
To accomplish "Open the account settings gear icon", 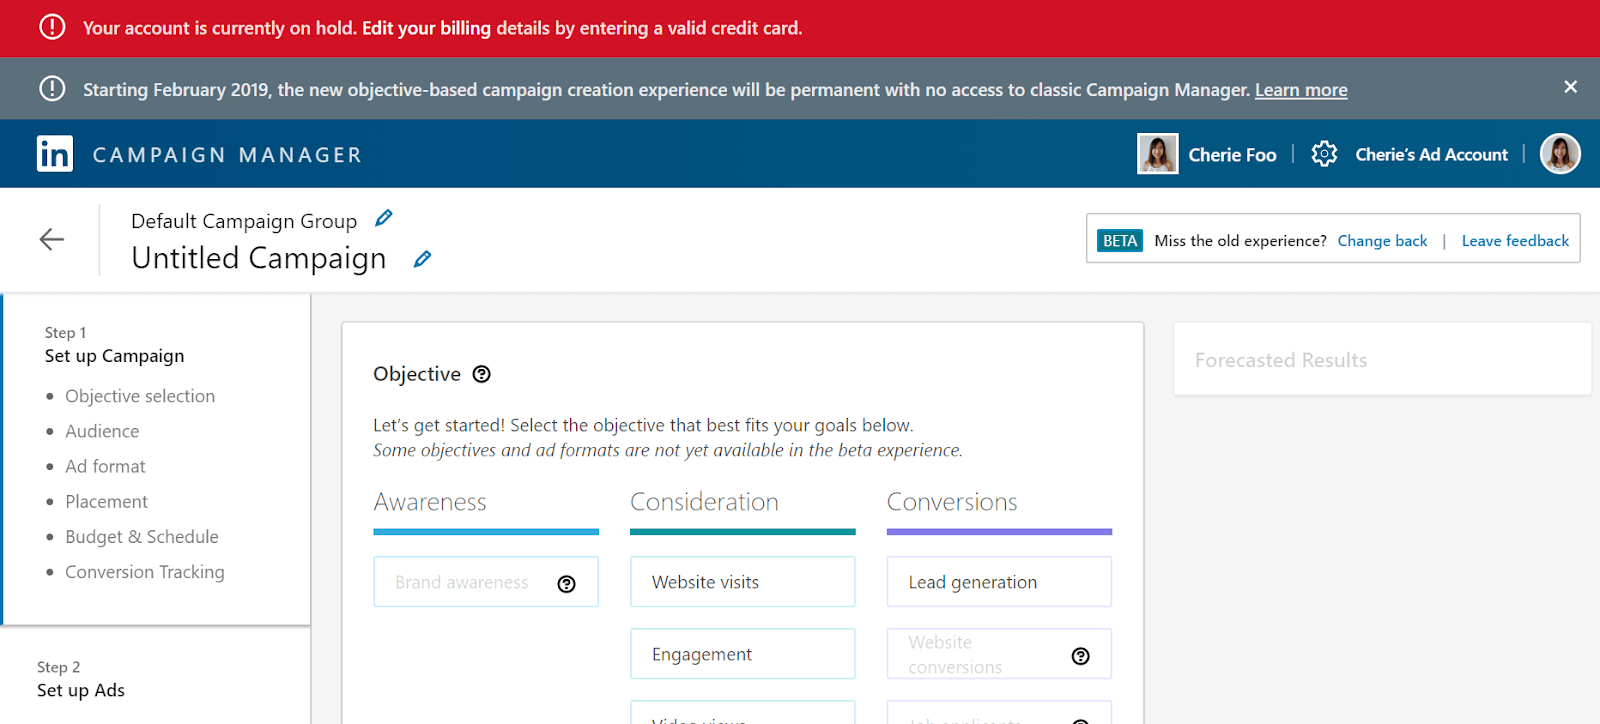I will click(x=1324, y=154).
